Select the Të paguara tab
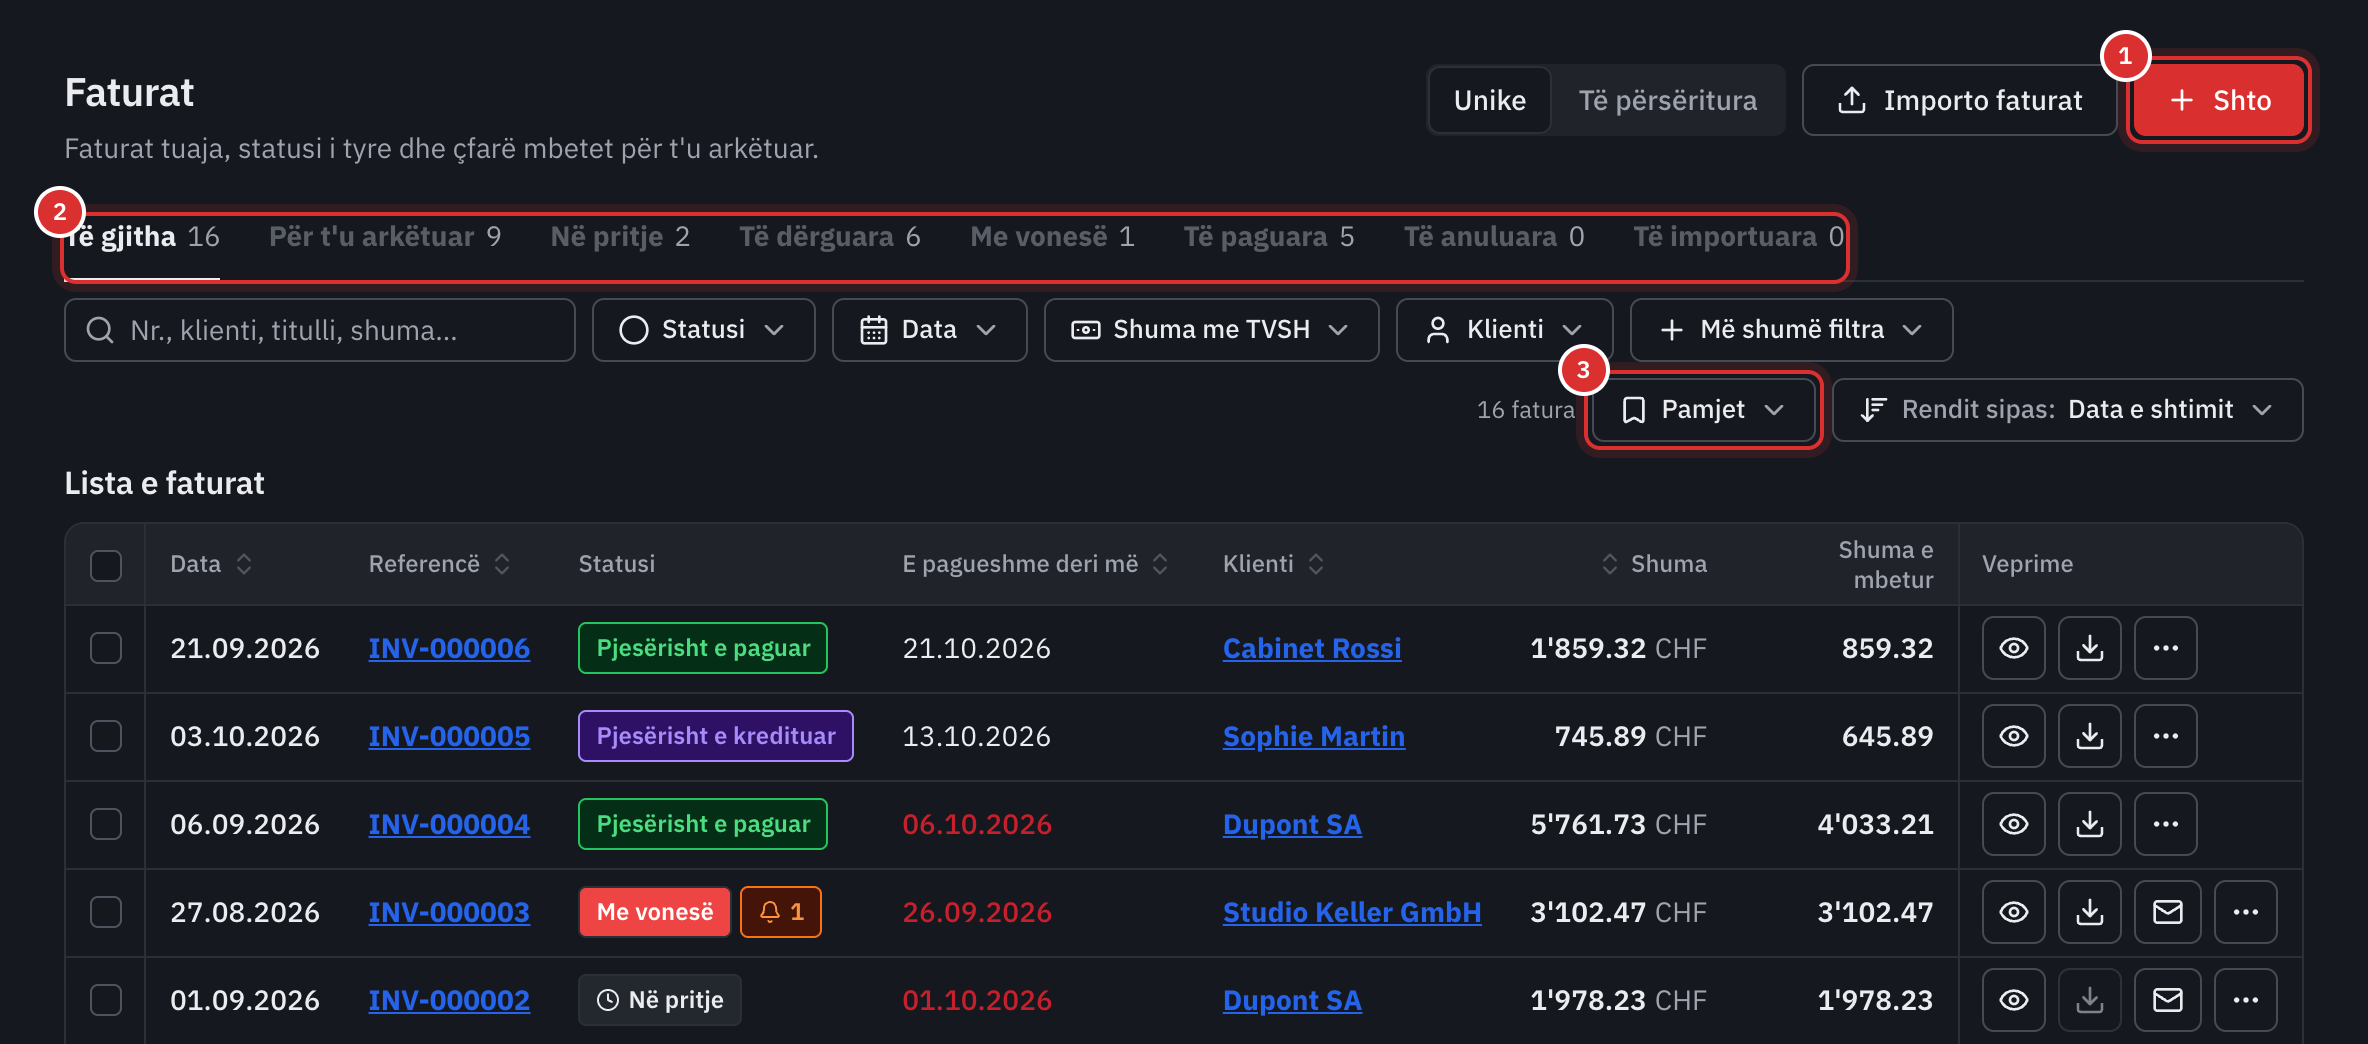The height and width of the screenshot is (1044, 2368). click(1269, 237)
